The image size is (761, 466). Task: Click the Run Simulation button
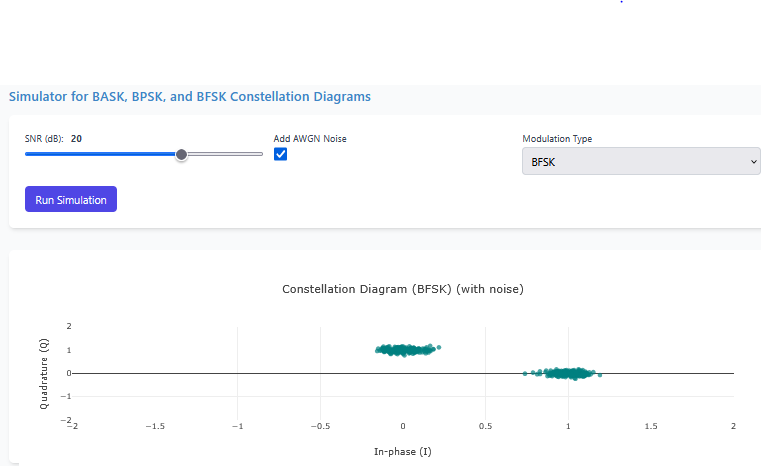[71, 199]
